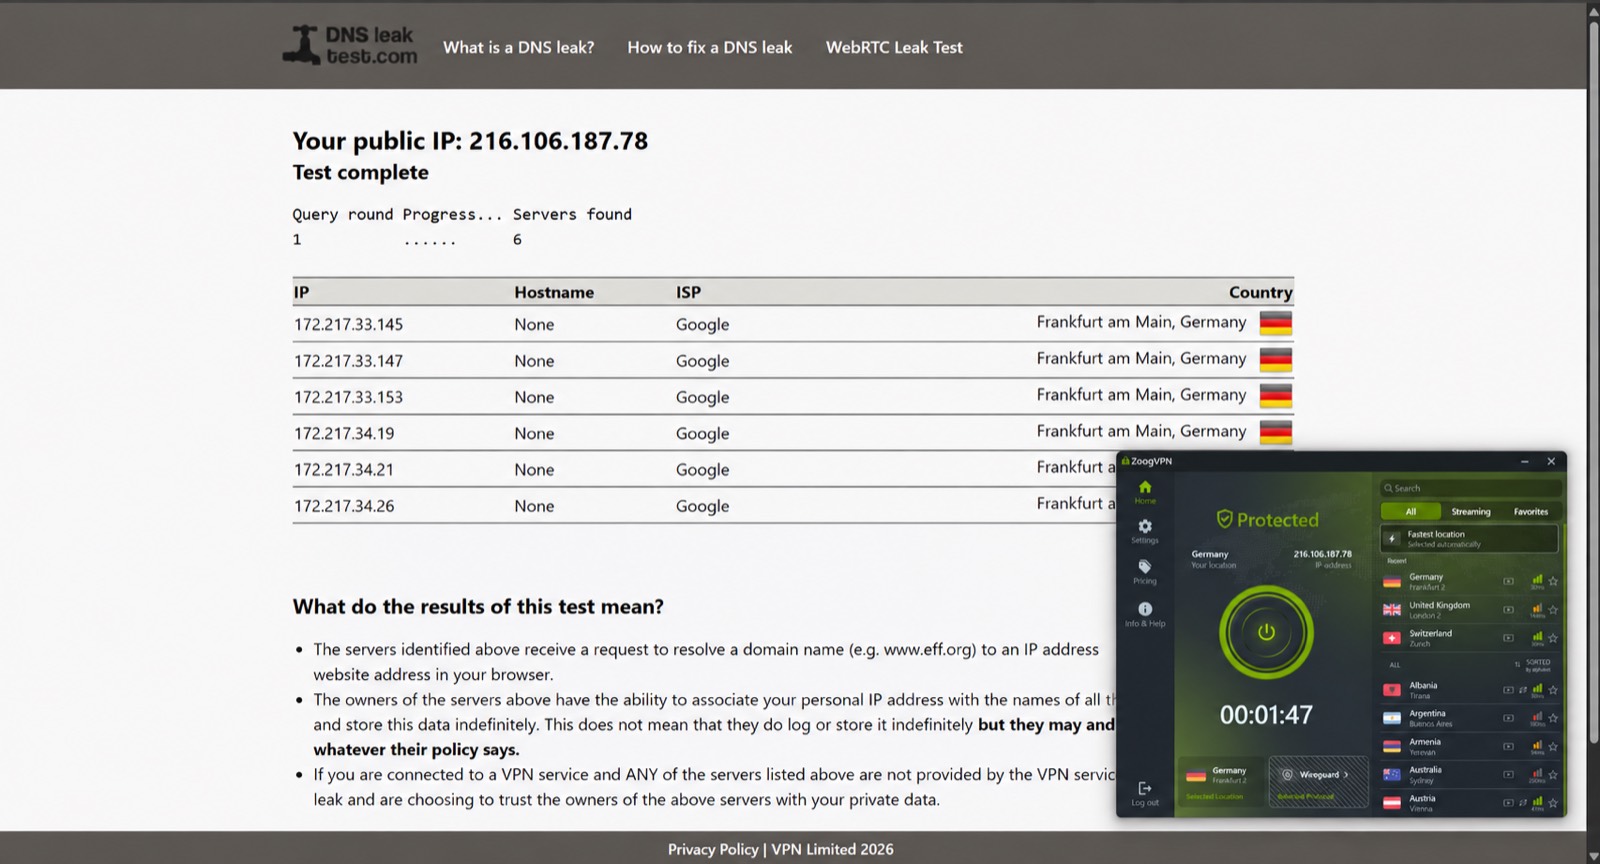This screenshot has height=864, width=1600.
Task: Click the Austria flag icon
Action: coord(1392,802)
